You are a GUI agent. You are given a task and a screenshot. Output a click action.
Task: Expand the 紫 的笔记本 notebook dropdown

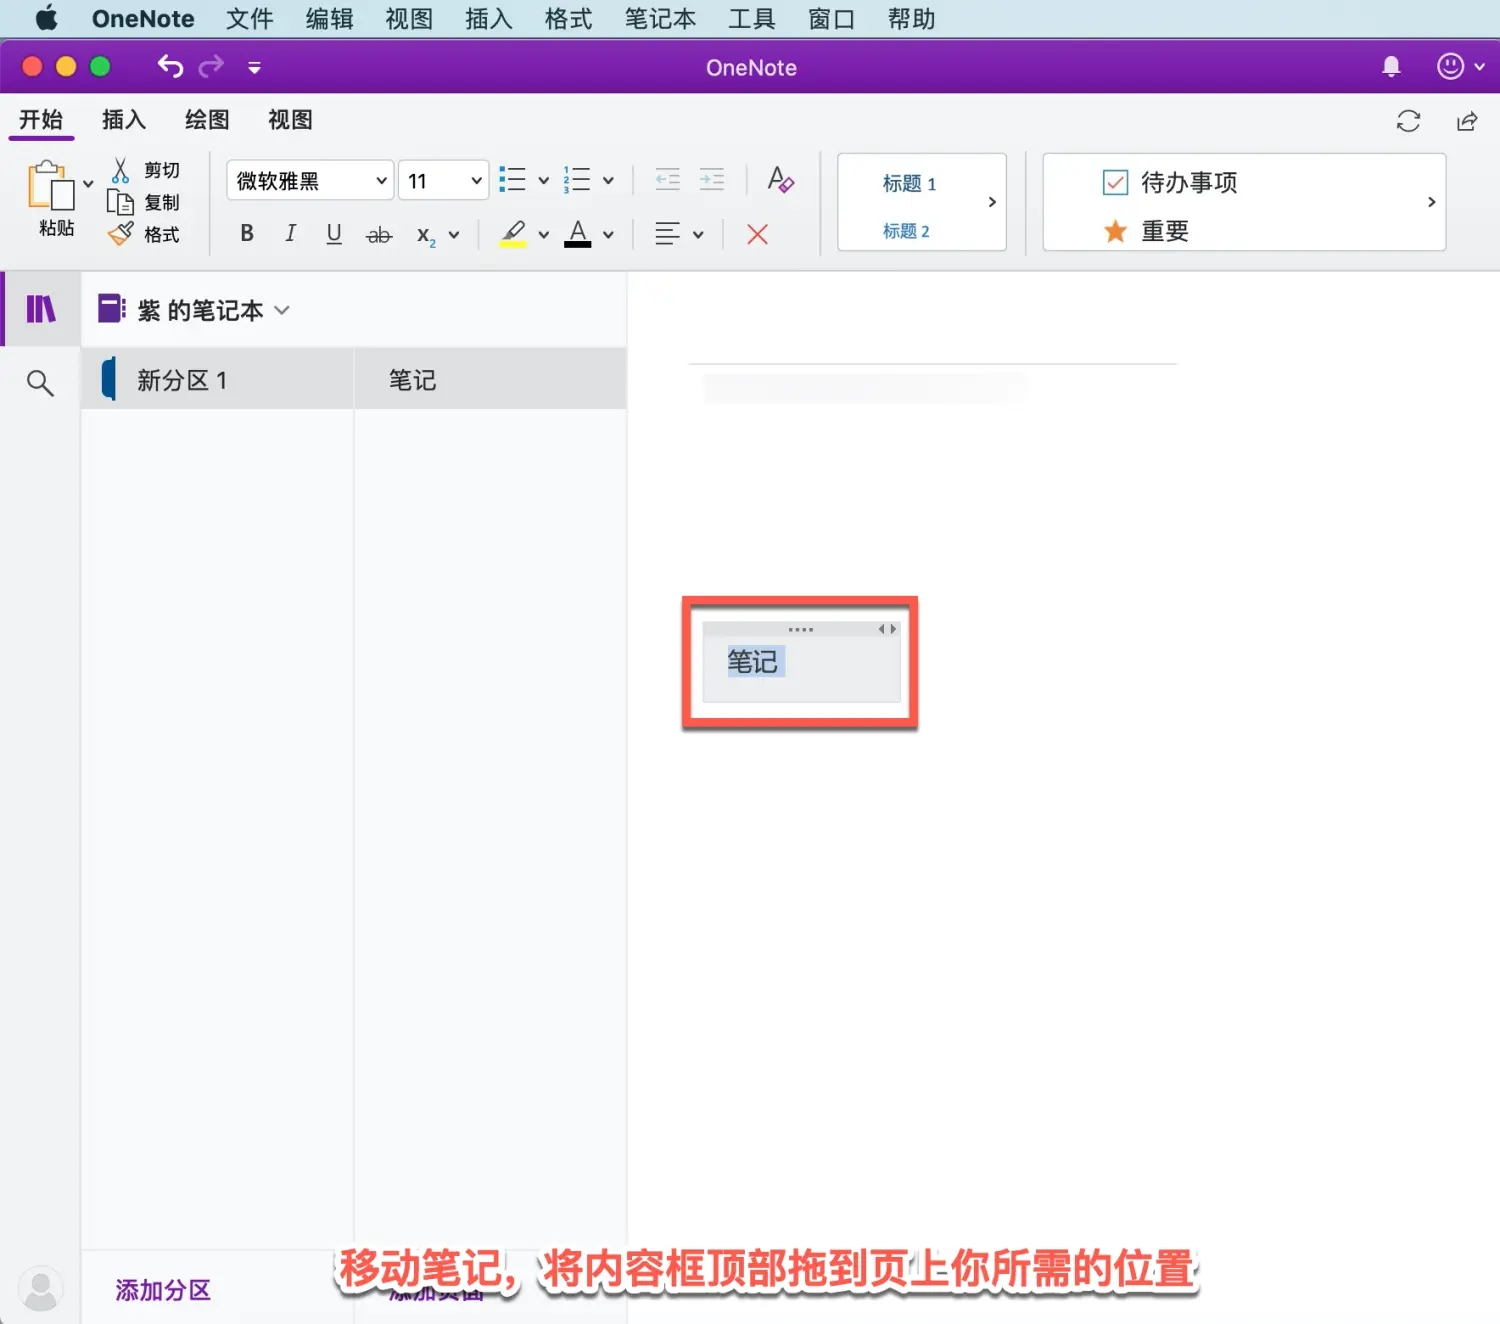click(x=281, y=310)
